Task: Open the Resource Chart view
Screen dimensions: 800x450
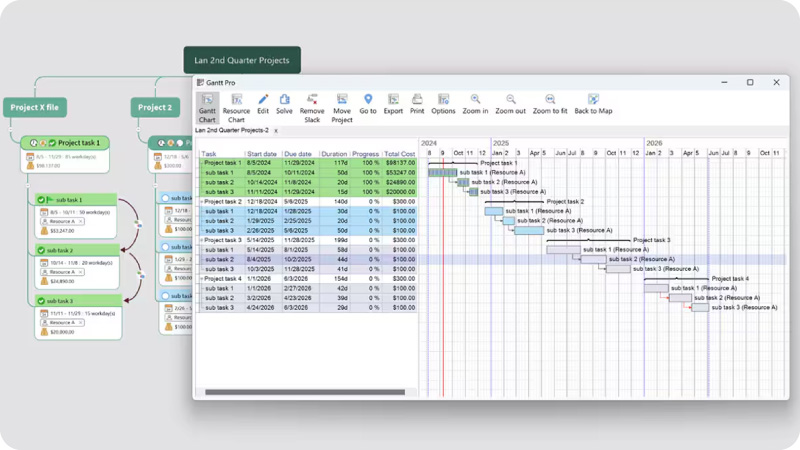Action: pyautogui.click(x=236, y=108)
